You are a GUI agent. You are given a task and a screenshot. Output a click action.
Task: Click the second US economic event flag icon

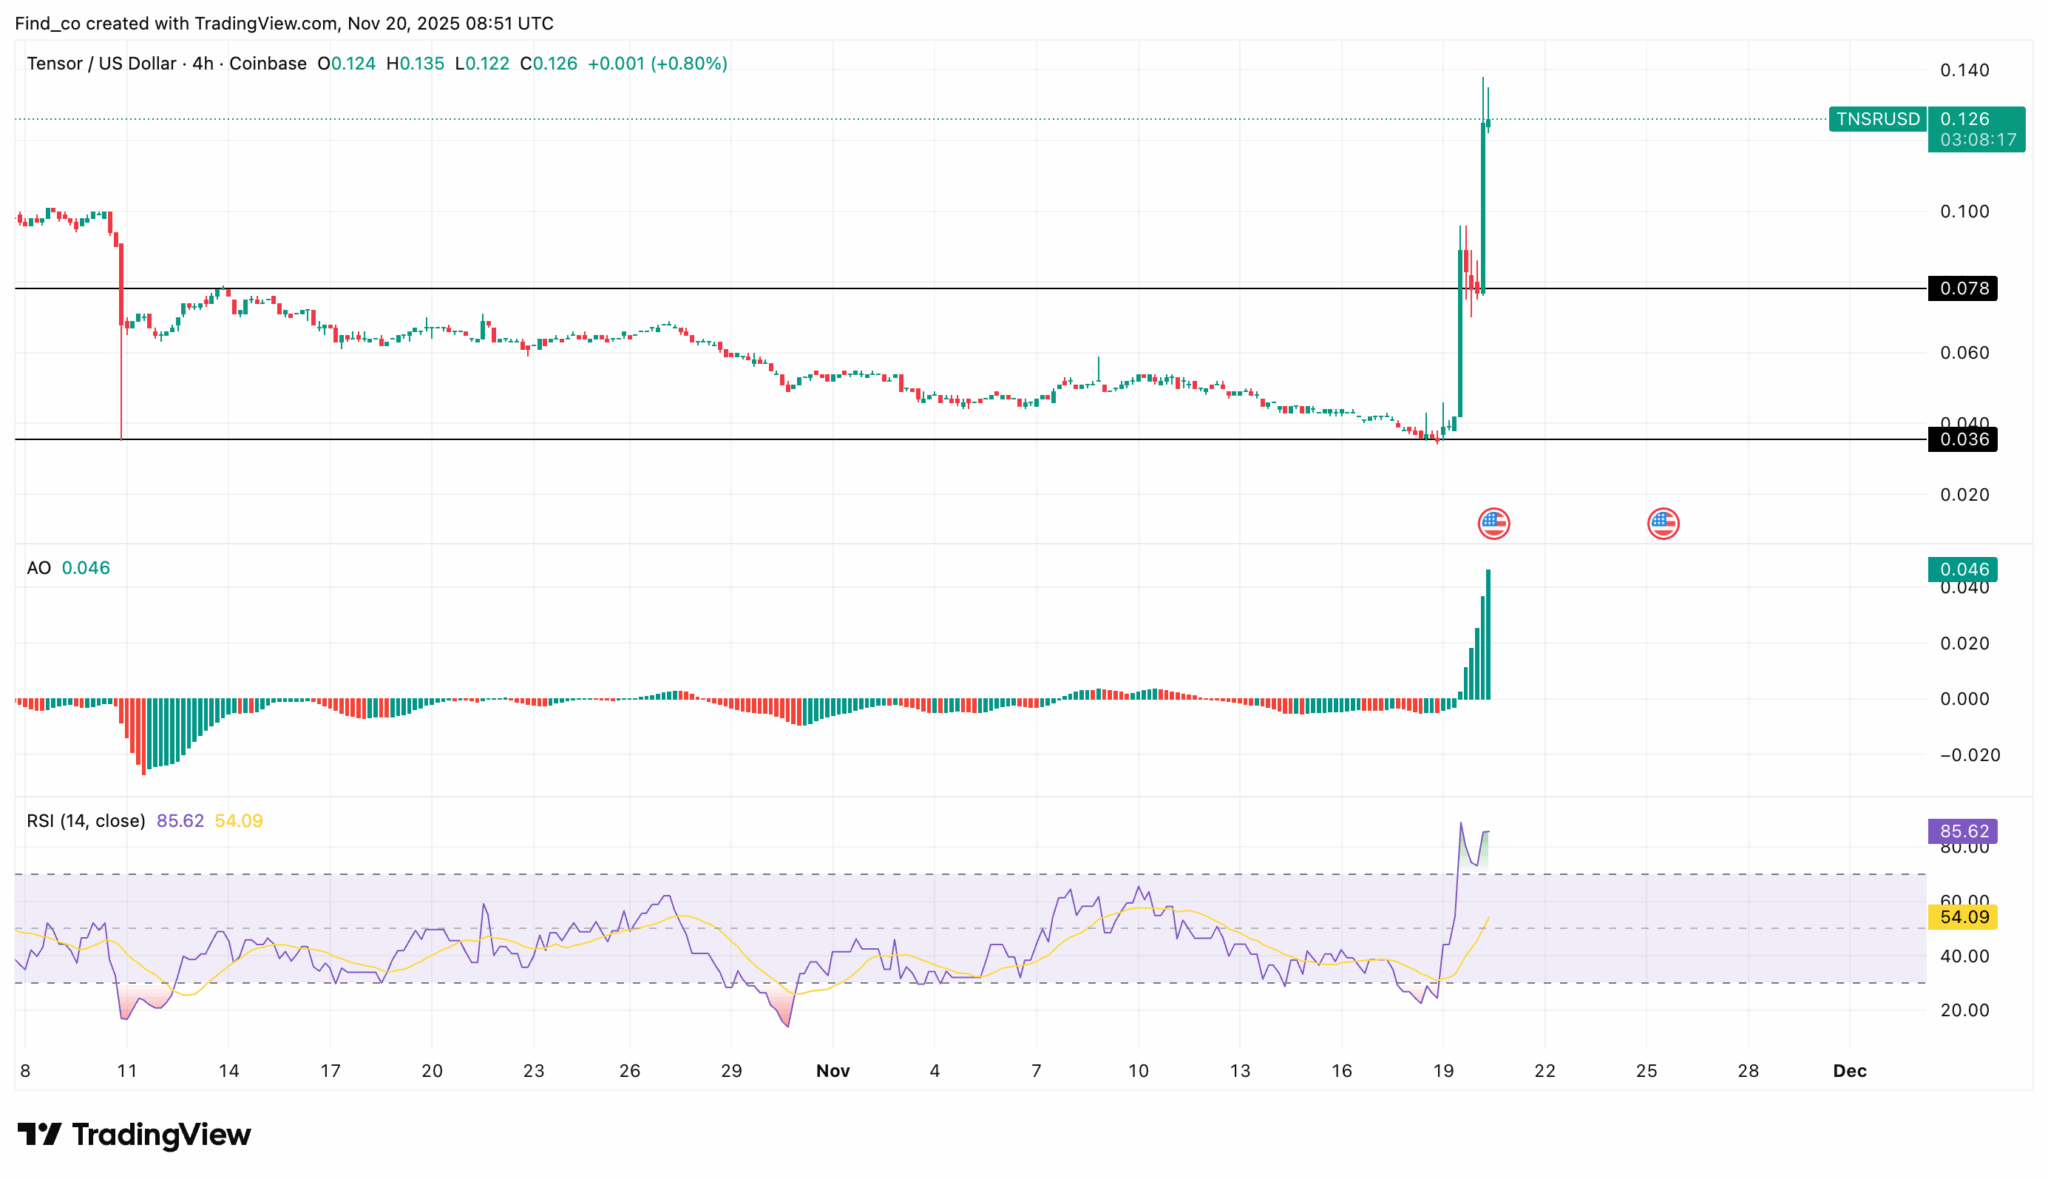(1662, 523)
